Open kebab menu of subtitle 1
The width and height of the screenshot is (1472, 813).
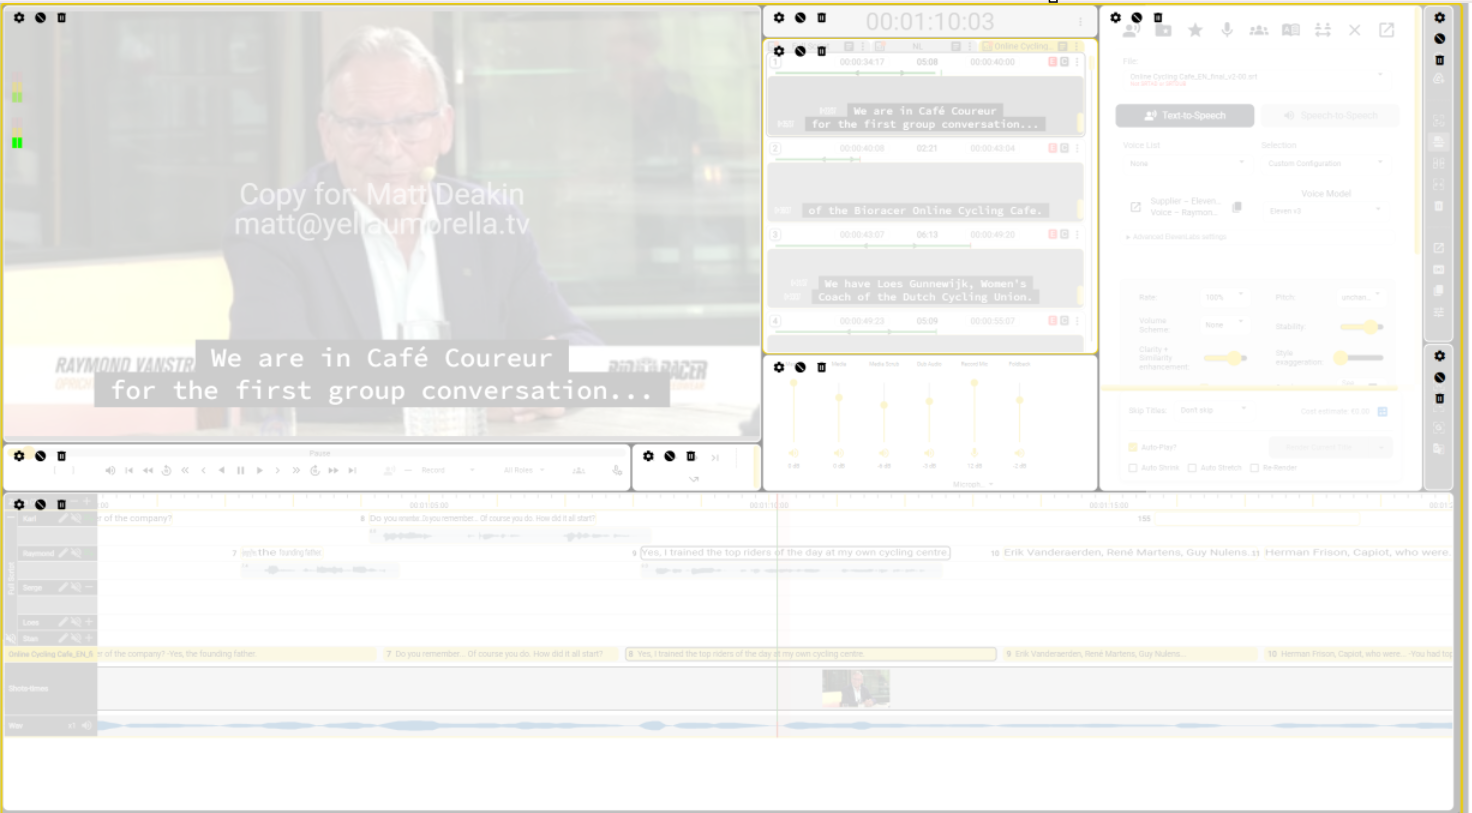(x=1077, y=62)
